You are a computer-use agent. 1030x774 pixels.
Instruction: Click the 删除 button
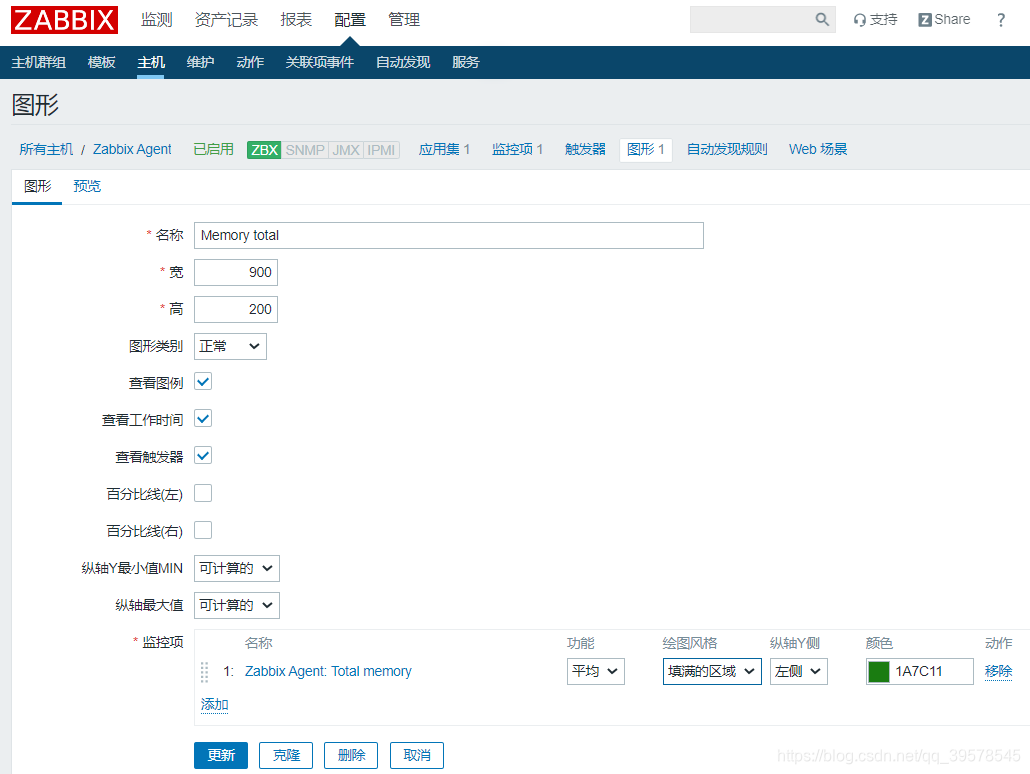pyautogui.click(x=351, y=756)
